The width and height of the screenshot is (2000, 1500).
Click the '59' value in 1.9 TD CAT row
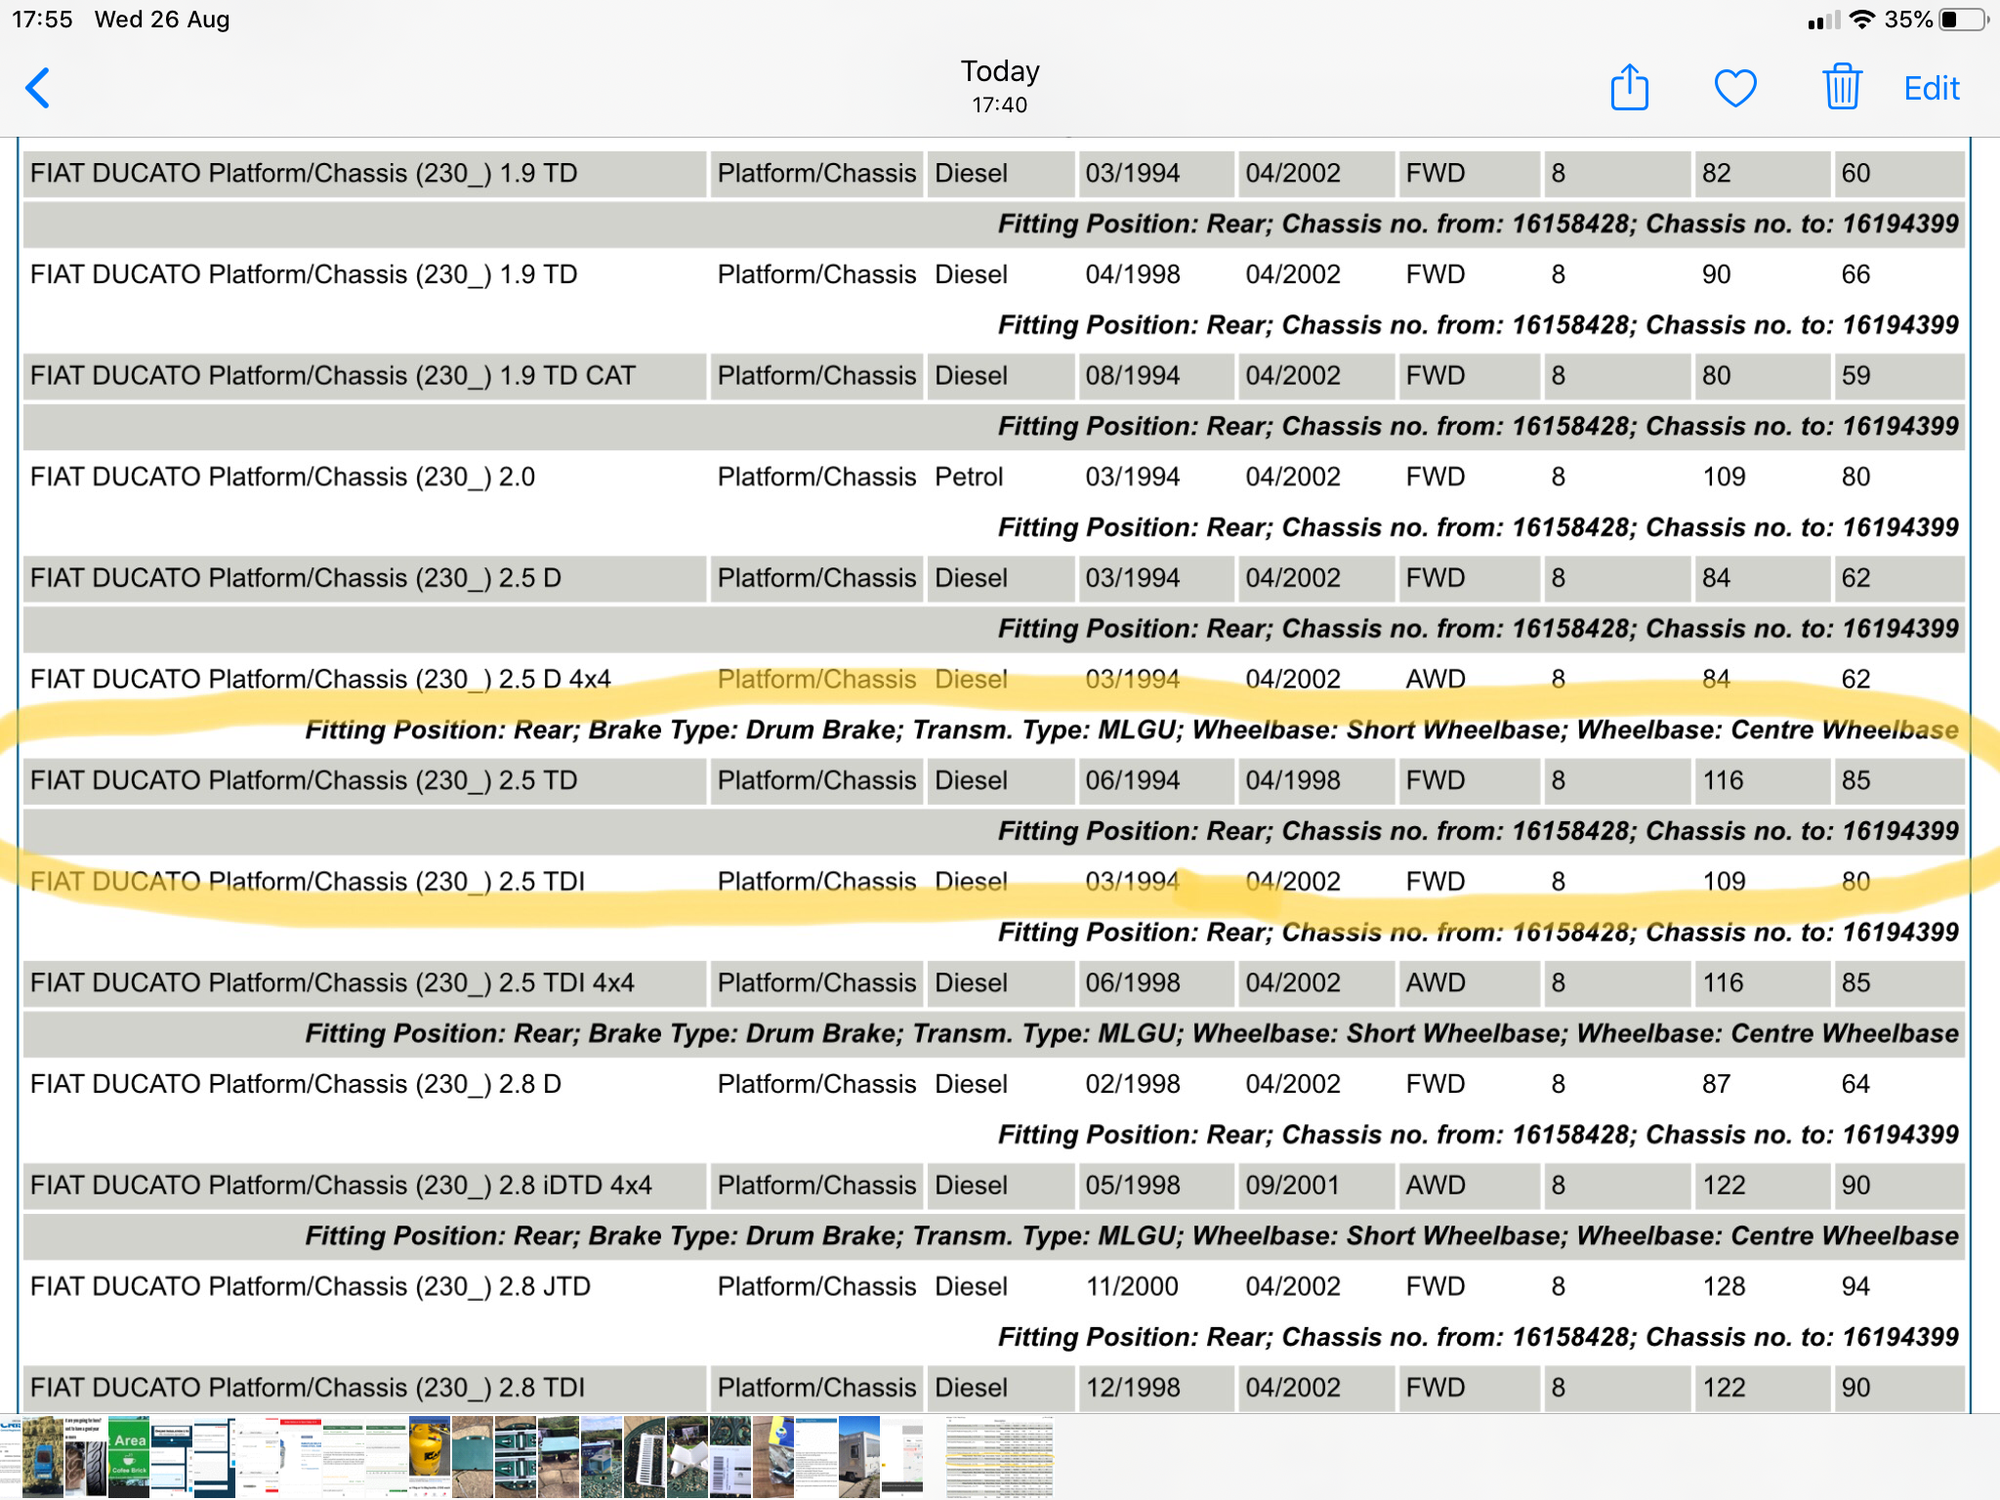coord(1856,376)
